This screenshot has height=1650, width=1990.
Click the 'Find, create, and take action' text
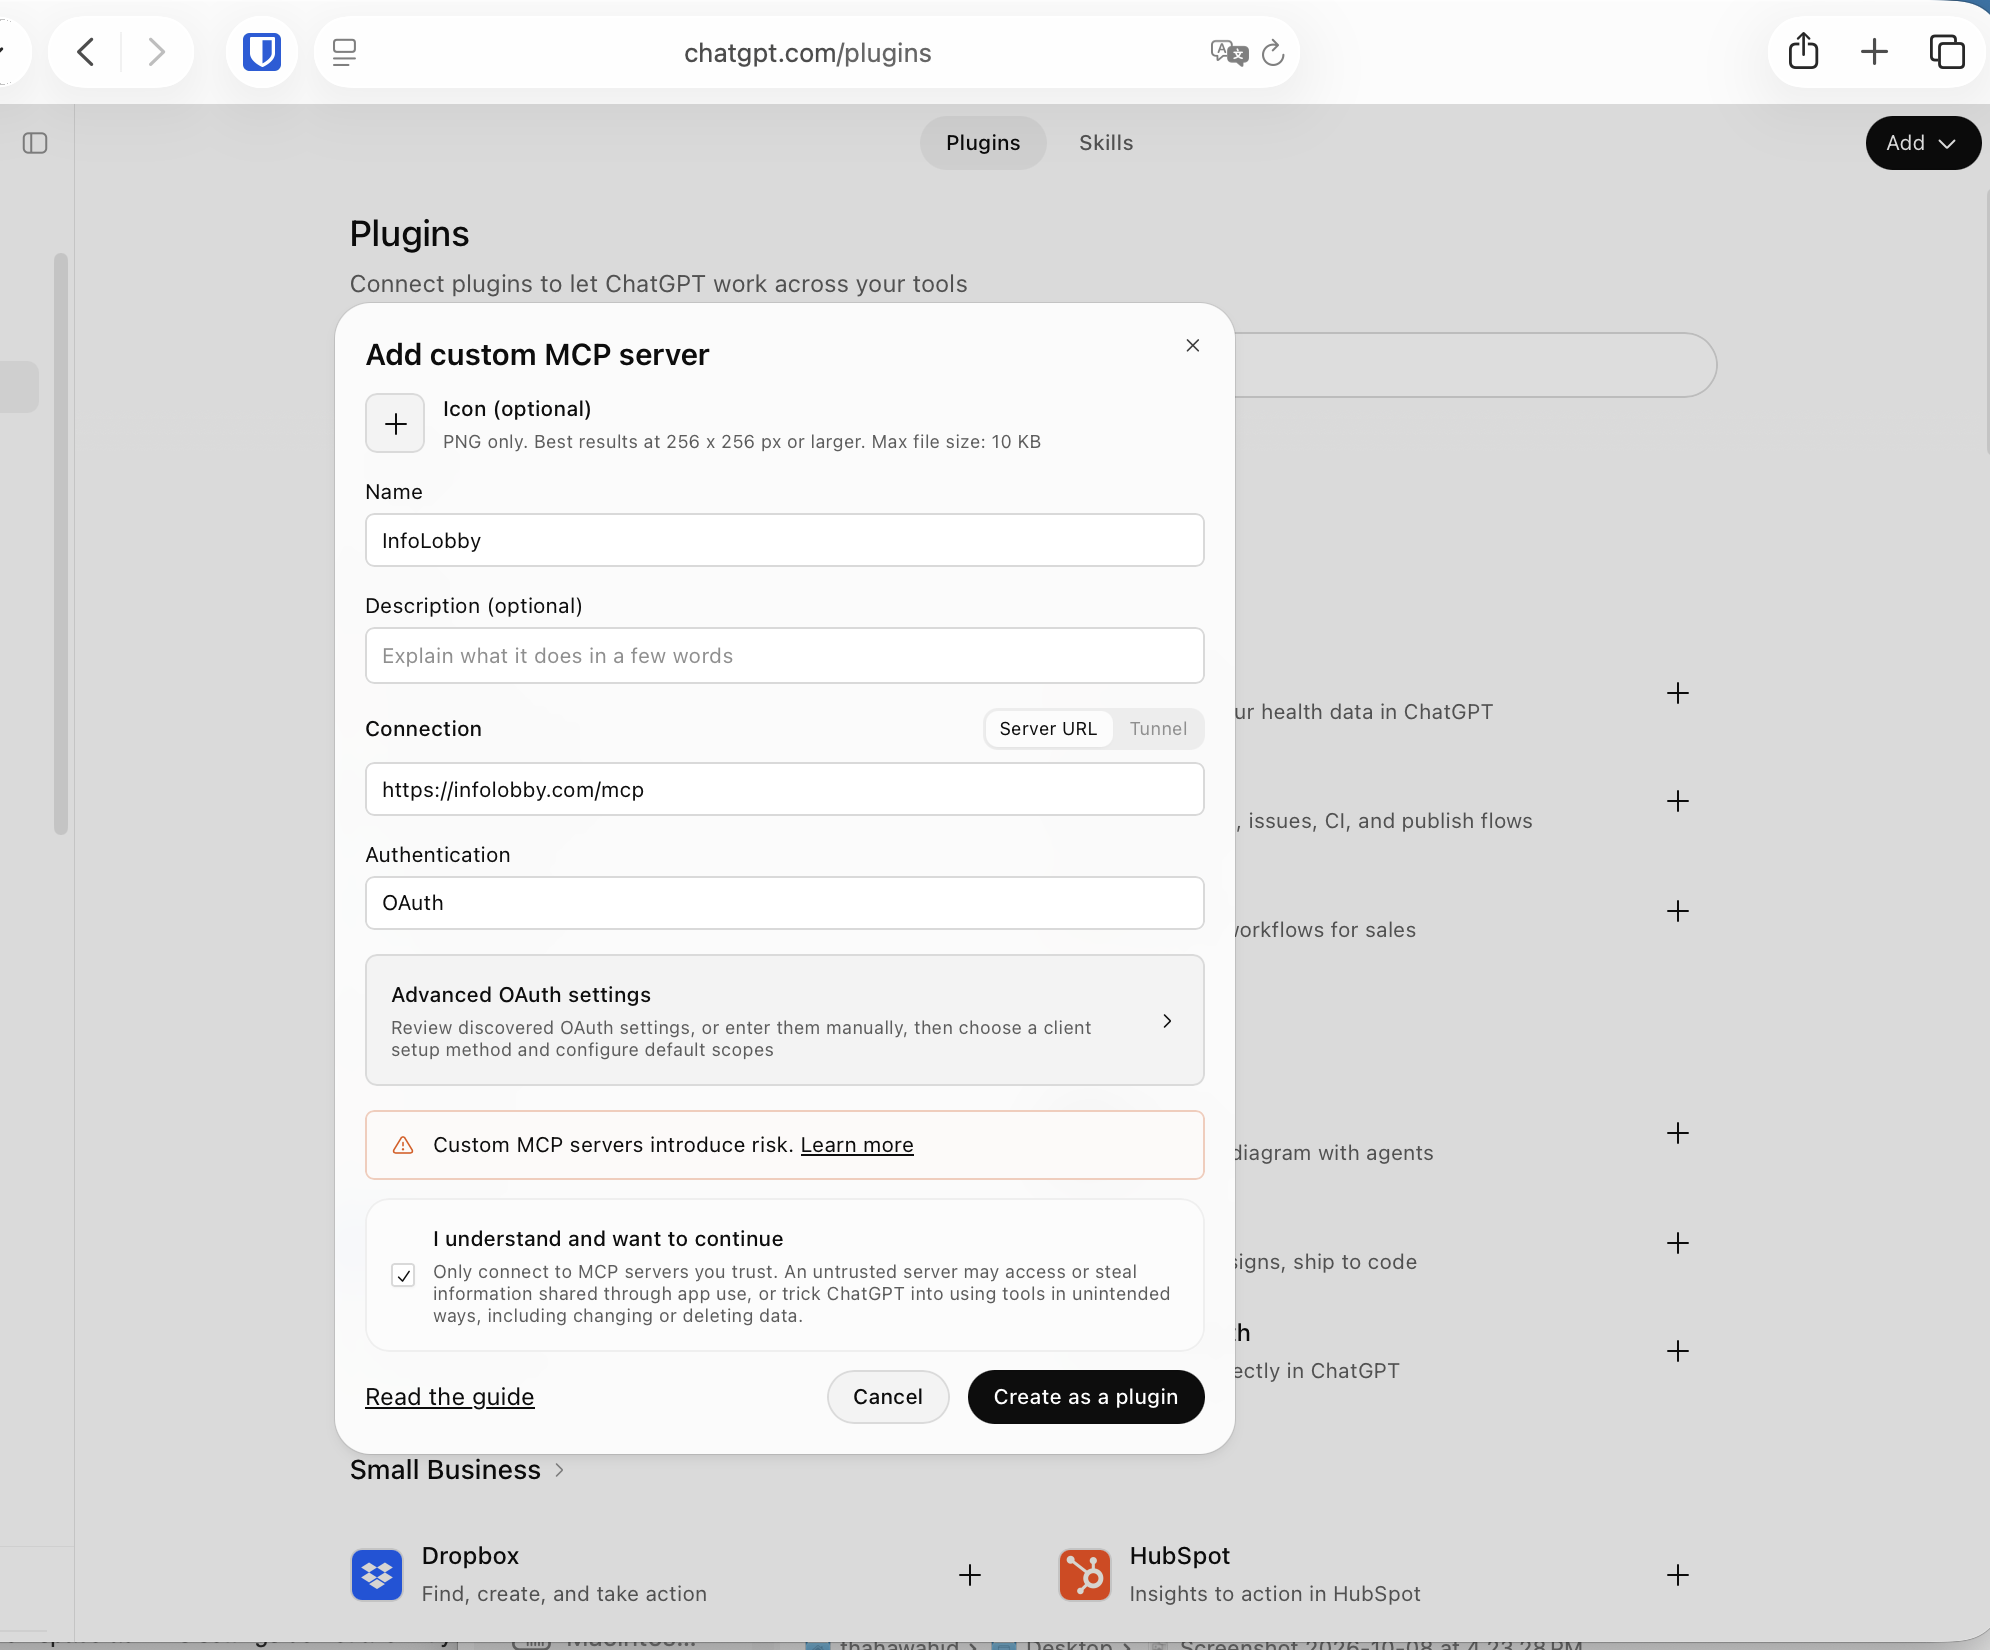click(564, 1594)
